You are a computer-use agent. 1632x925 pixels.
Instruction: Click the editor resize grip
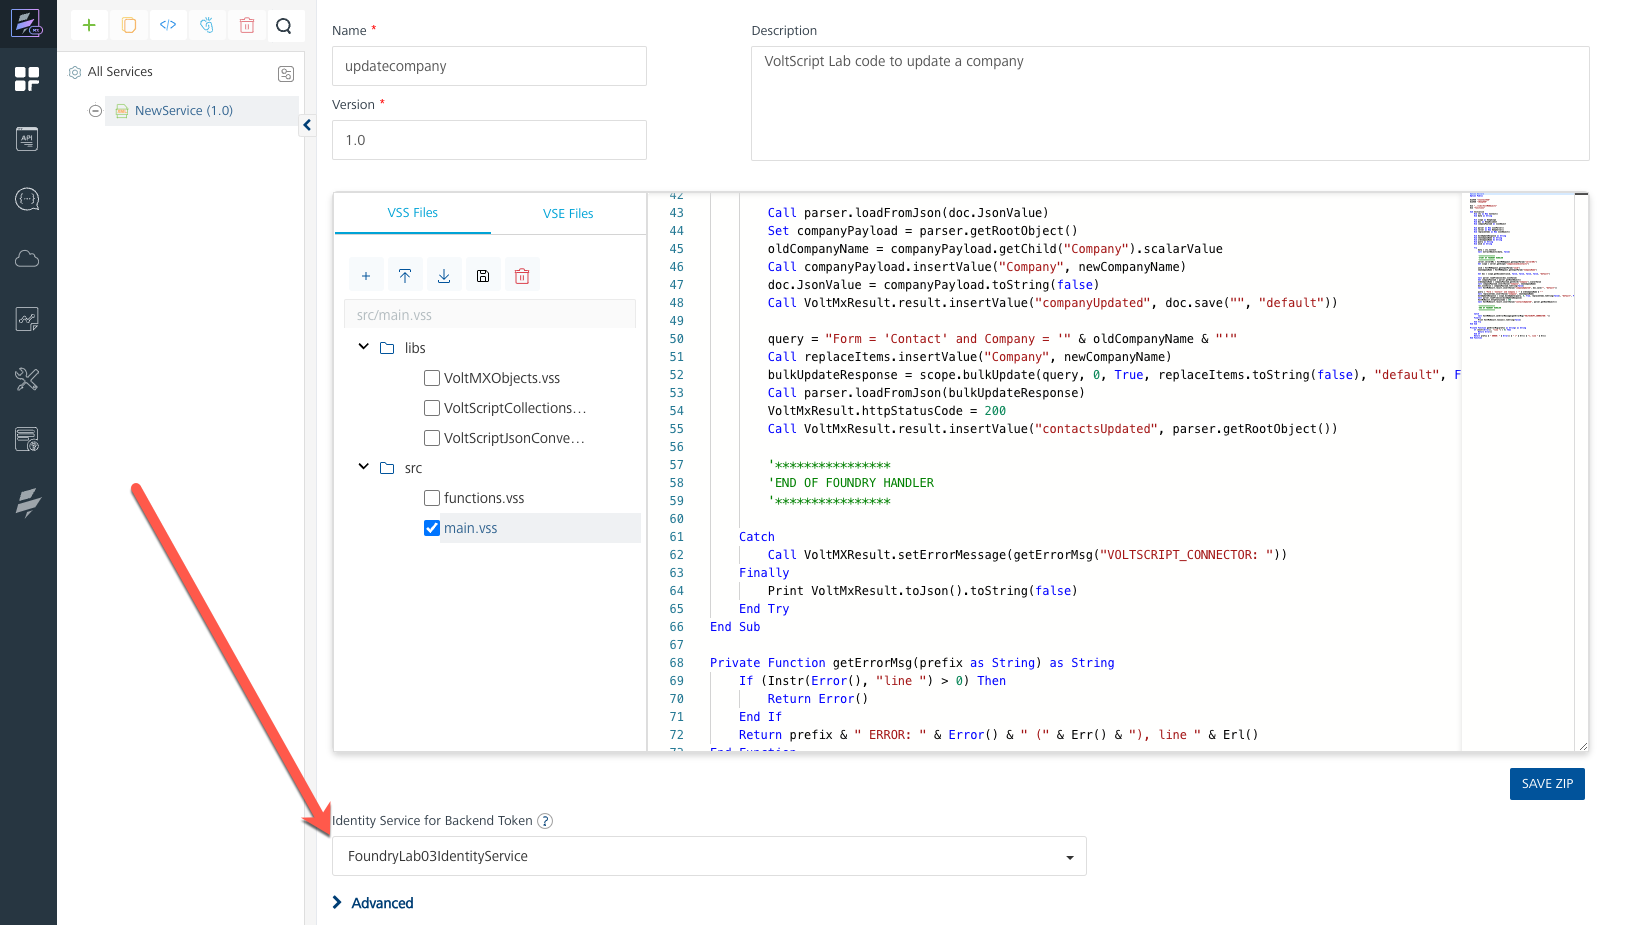click(x=1583, y=746)
